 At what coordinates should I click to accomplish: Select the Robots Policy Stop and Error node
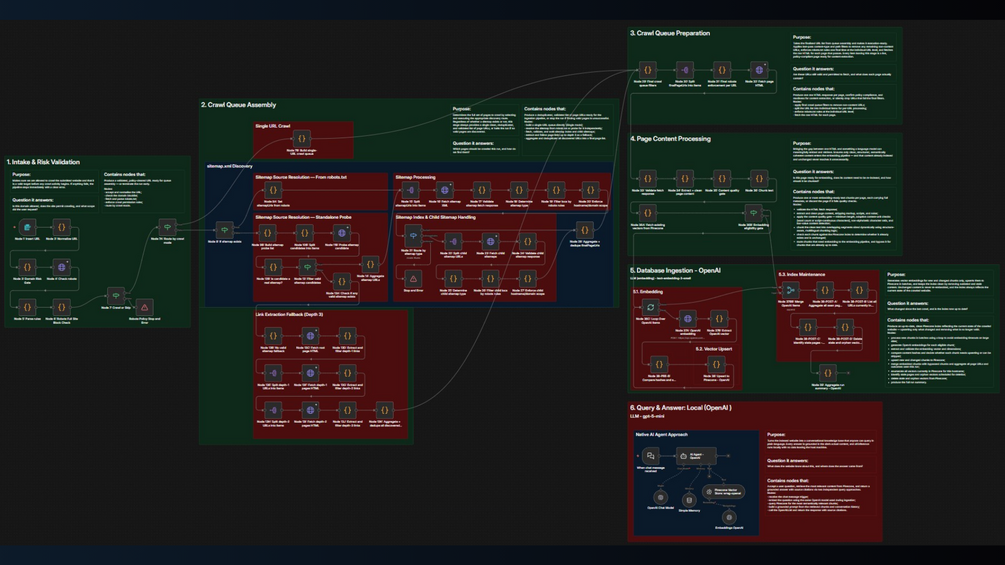pyautogui.click(x=144, y=307)
